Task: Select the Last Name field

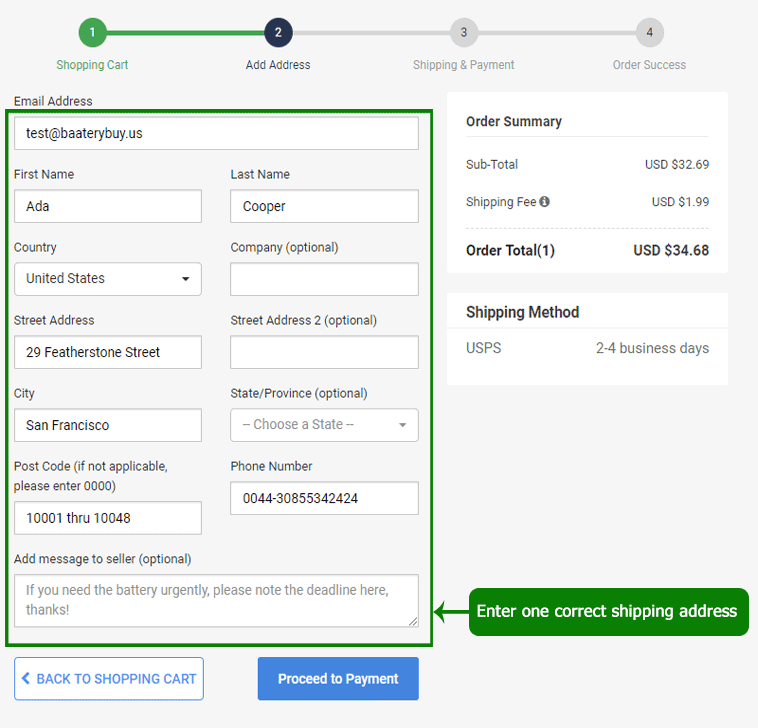Action: (x=324, y=206)
